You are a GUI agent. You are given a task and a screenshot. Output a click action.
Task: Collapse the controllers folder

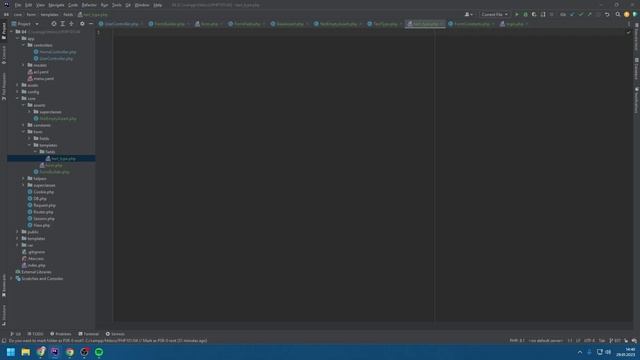(x=24, y=45)
